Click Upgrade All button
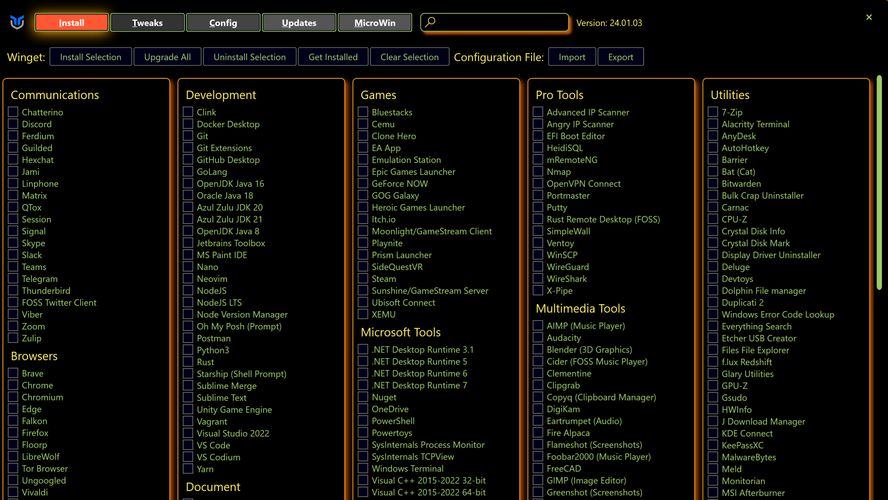 pyautogui.click(x=167, y=57)
